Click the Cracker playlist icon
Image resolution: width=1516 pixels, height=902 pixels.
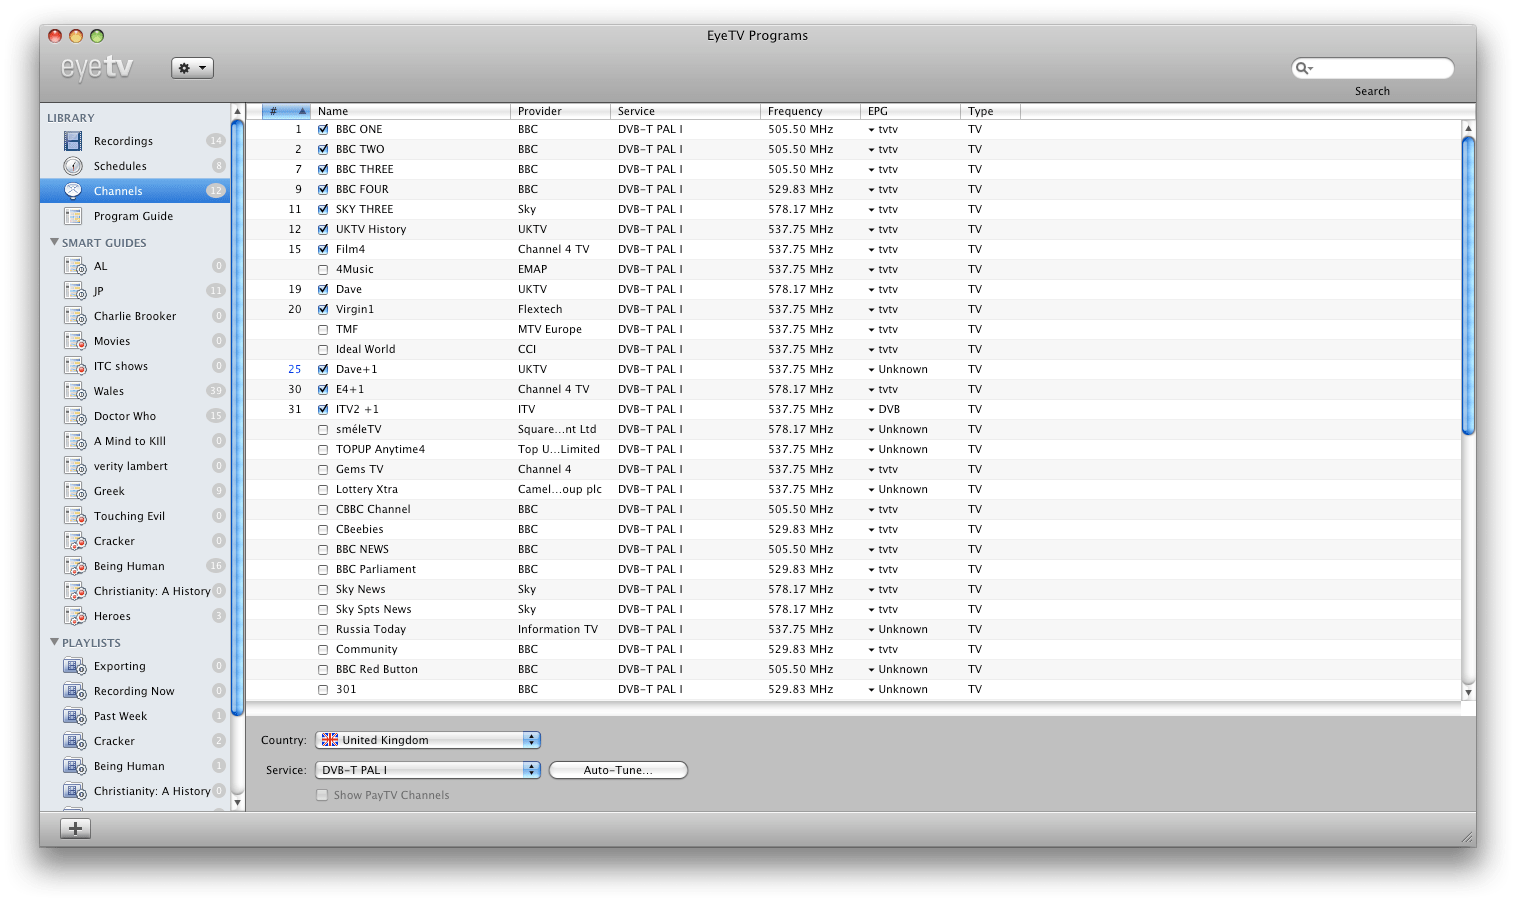point(75,741)
